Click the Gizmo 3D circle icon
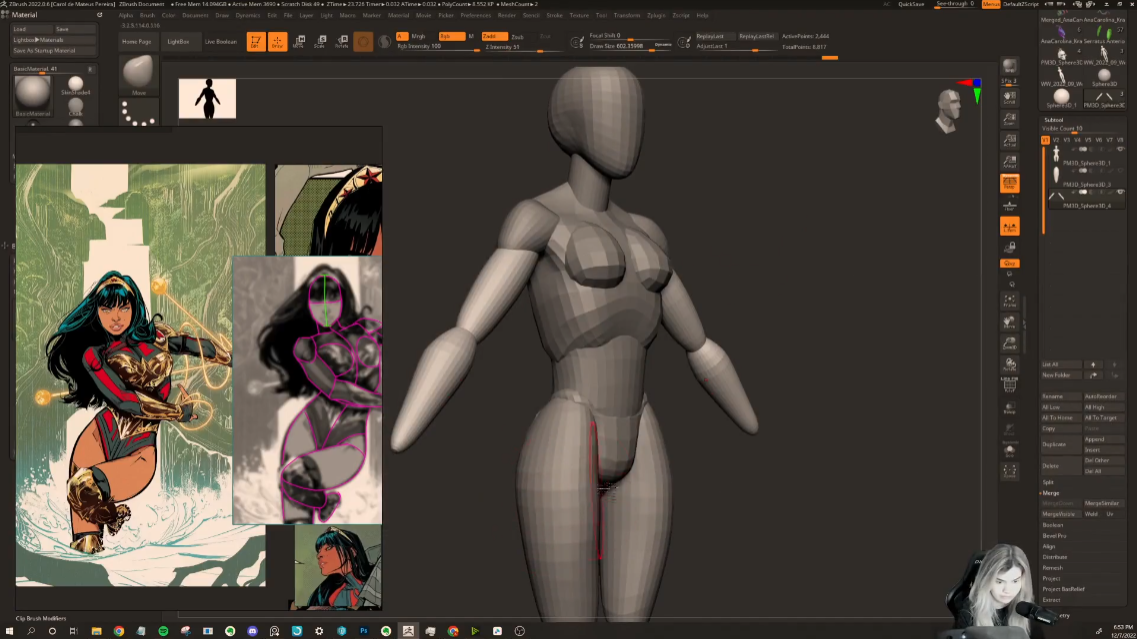The width and height of the screenshot is (1137, 639). pos(363,42)
